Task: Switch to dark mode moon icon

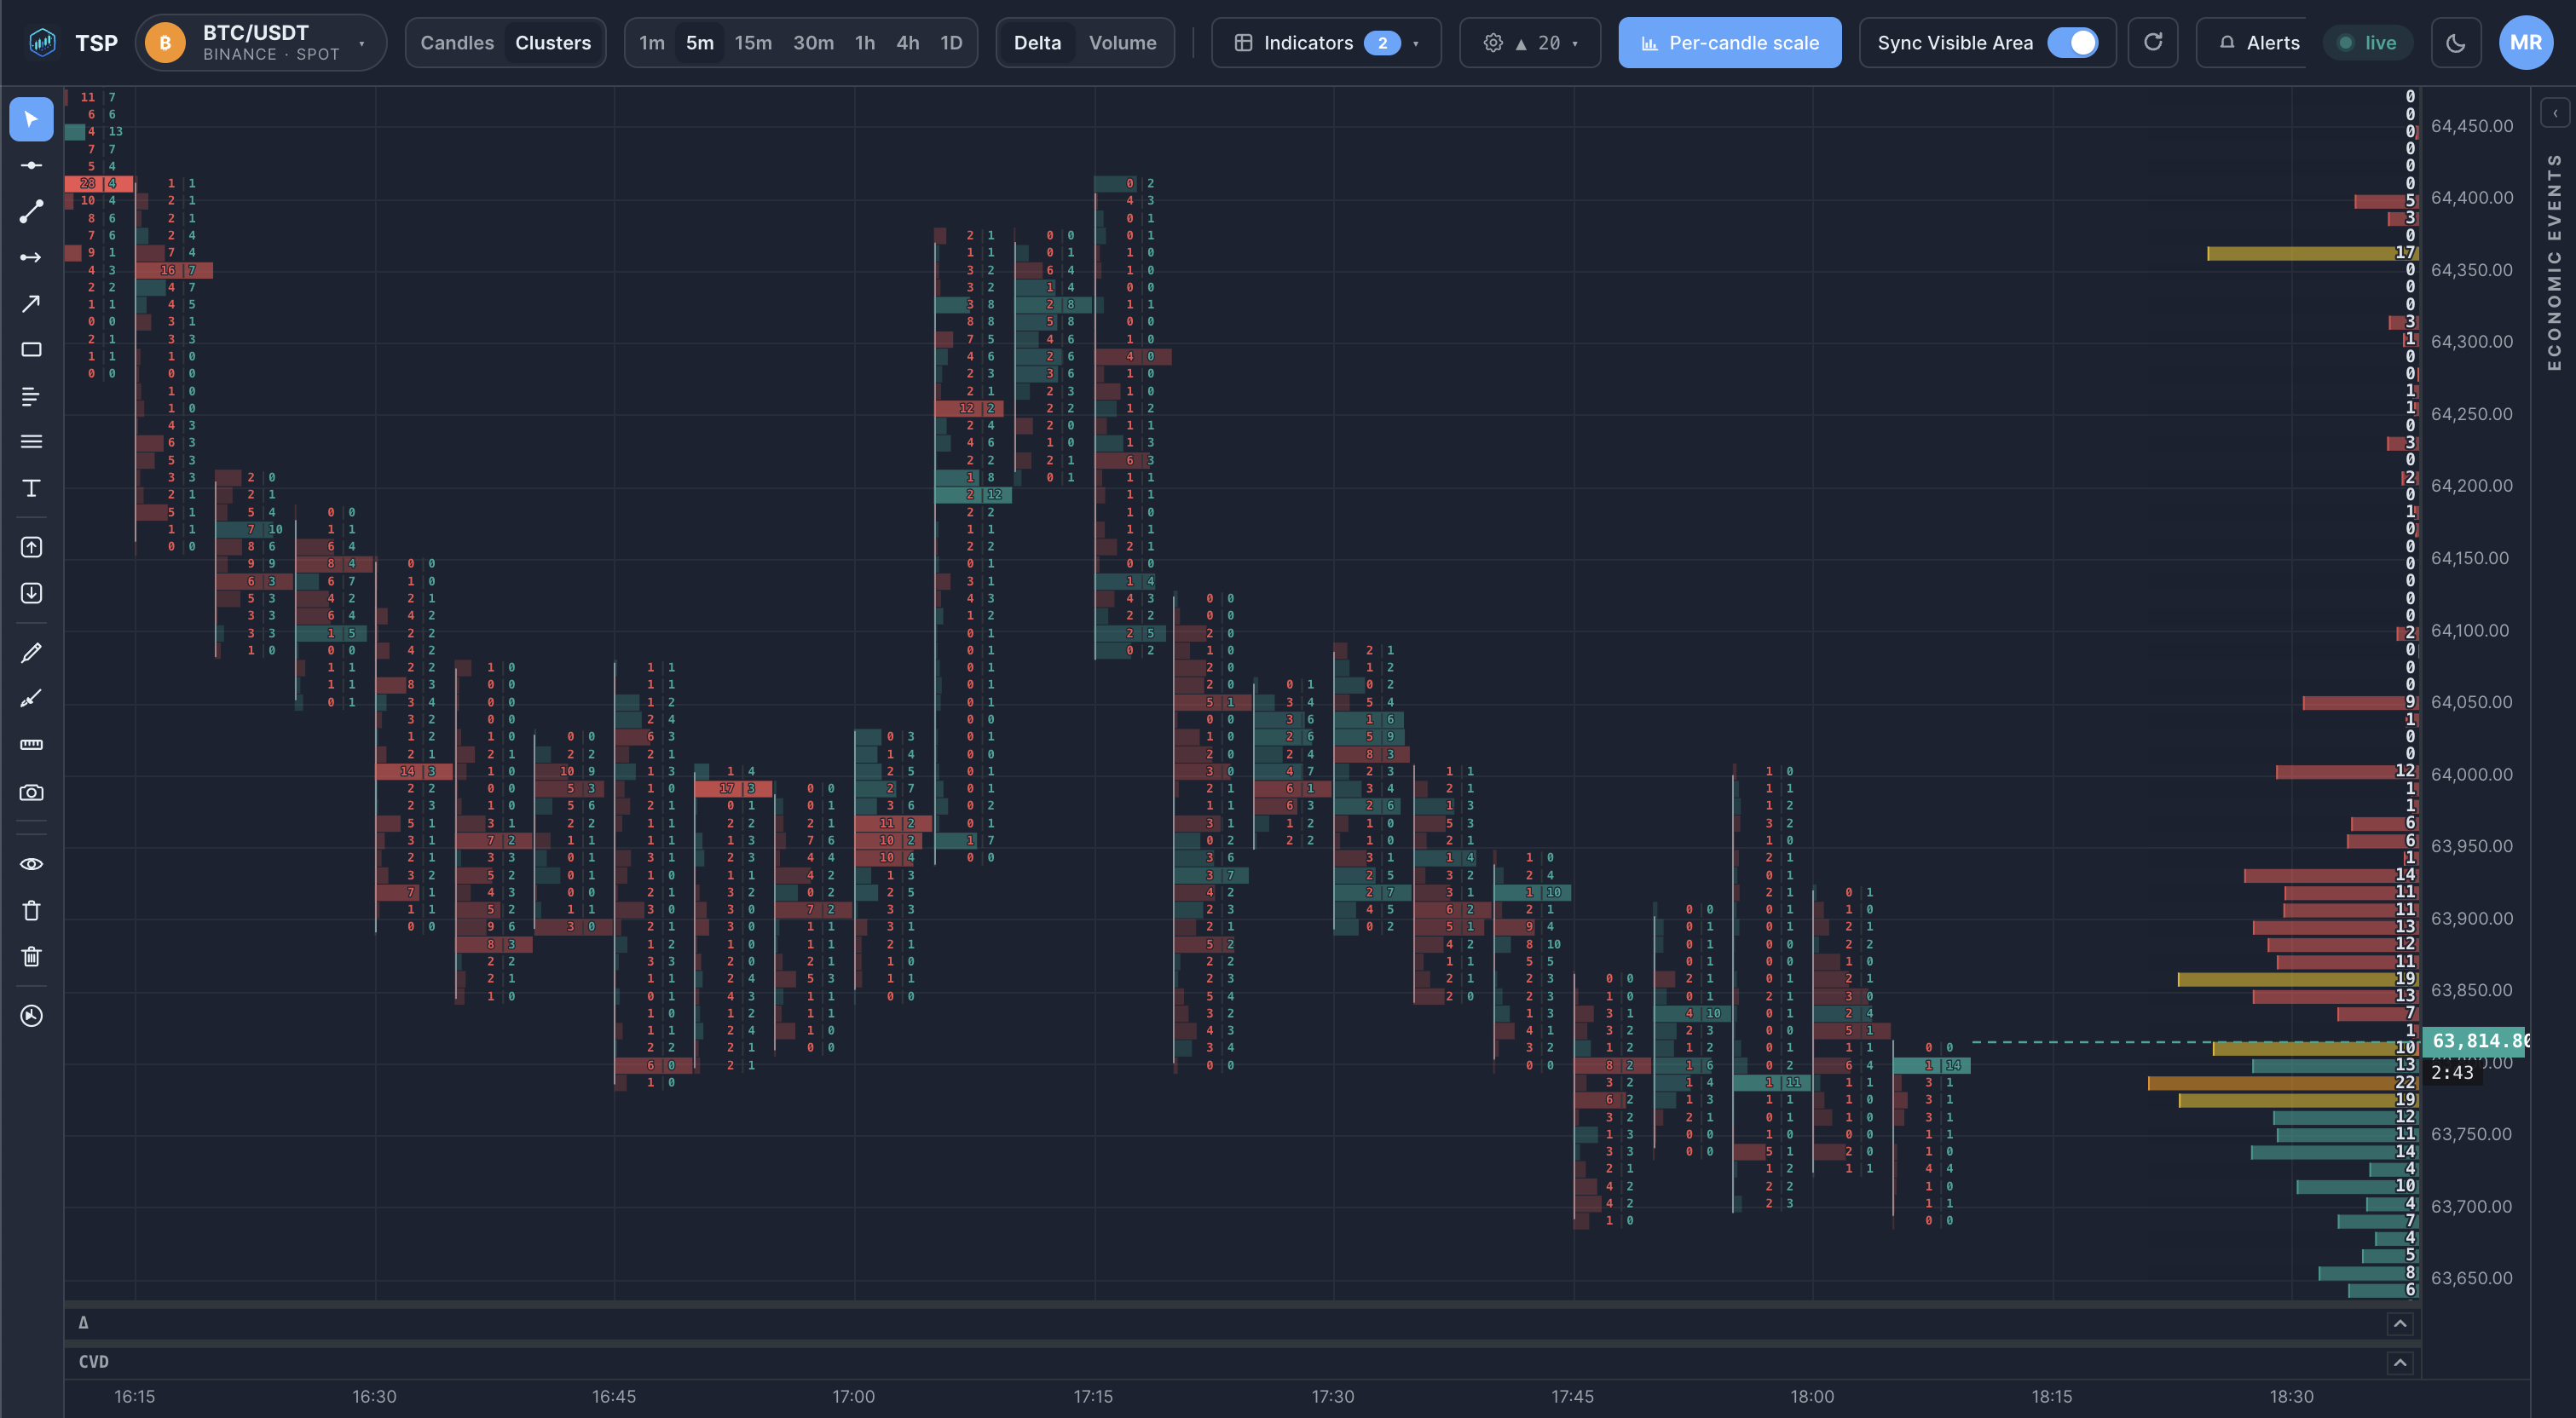Action: click(2455, 43)
